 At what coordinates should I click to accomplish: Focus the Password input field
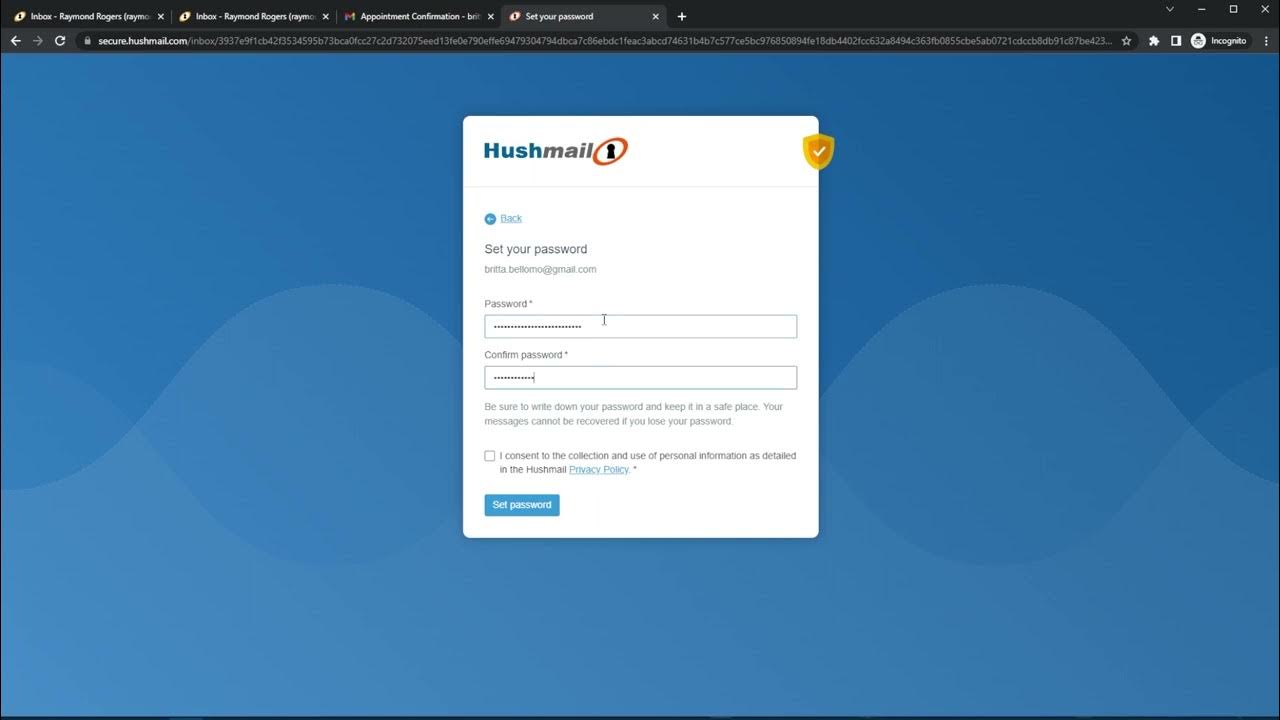tap(641, 326)
